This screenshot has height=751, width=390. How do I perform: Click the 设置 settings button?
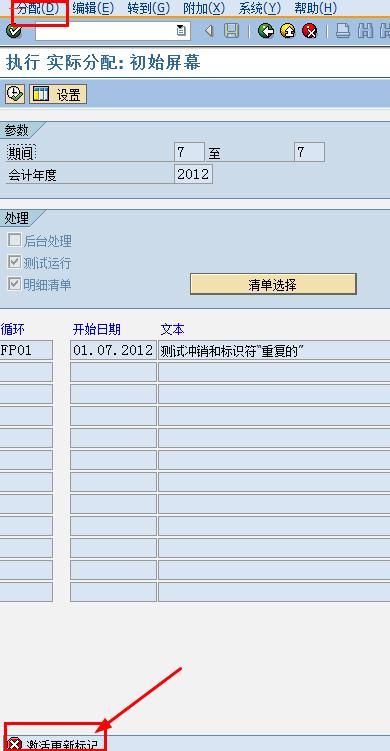(58, 94)
